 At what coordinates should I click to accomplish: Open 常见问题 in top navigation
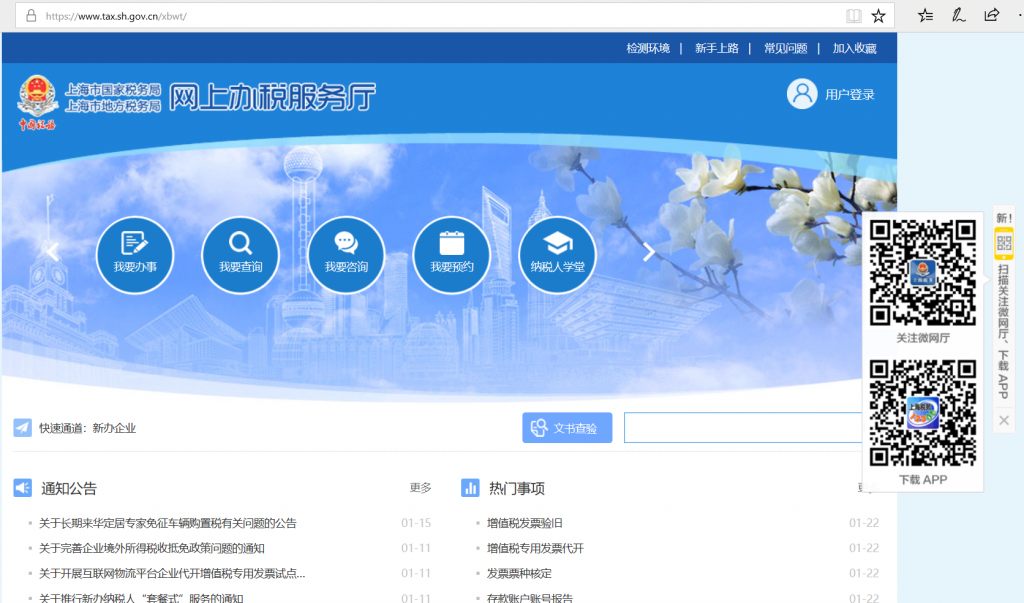[785, 48]
